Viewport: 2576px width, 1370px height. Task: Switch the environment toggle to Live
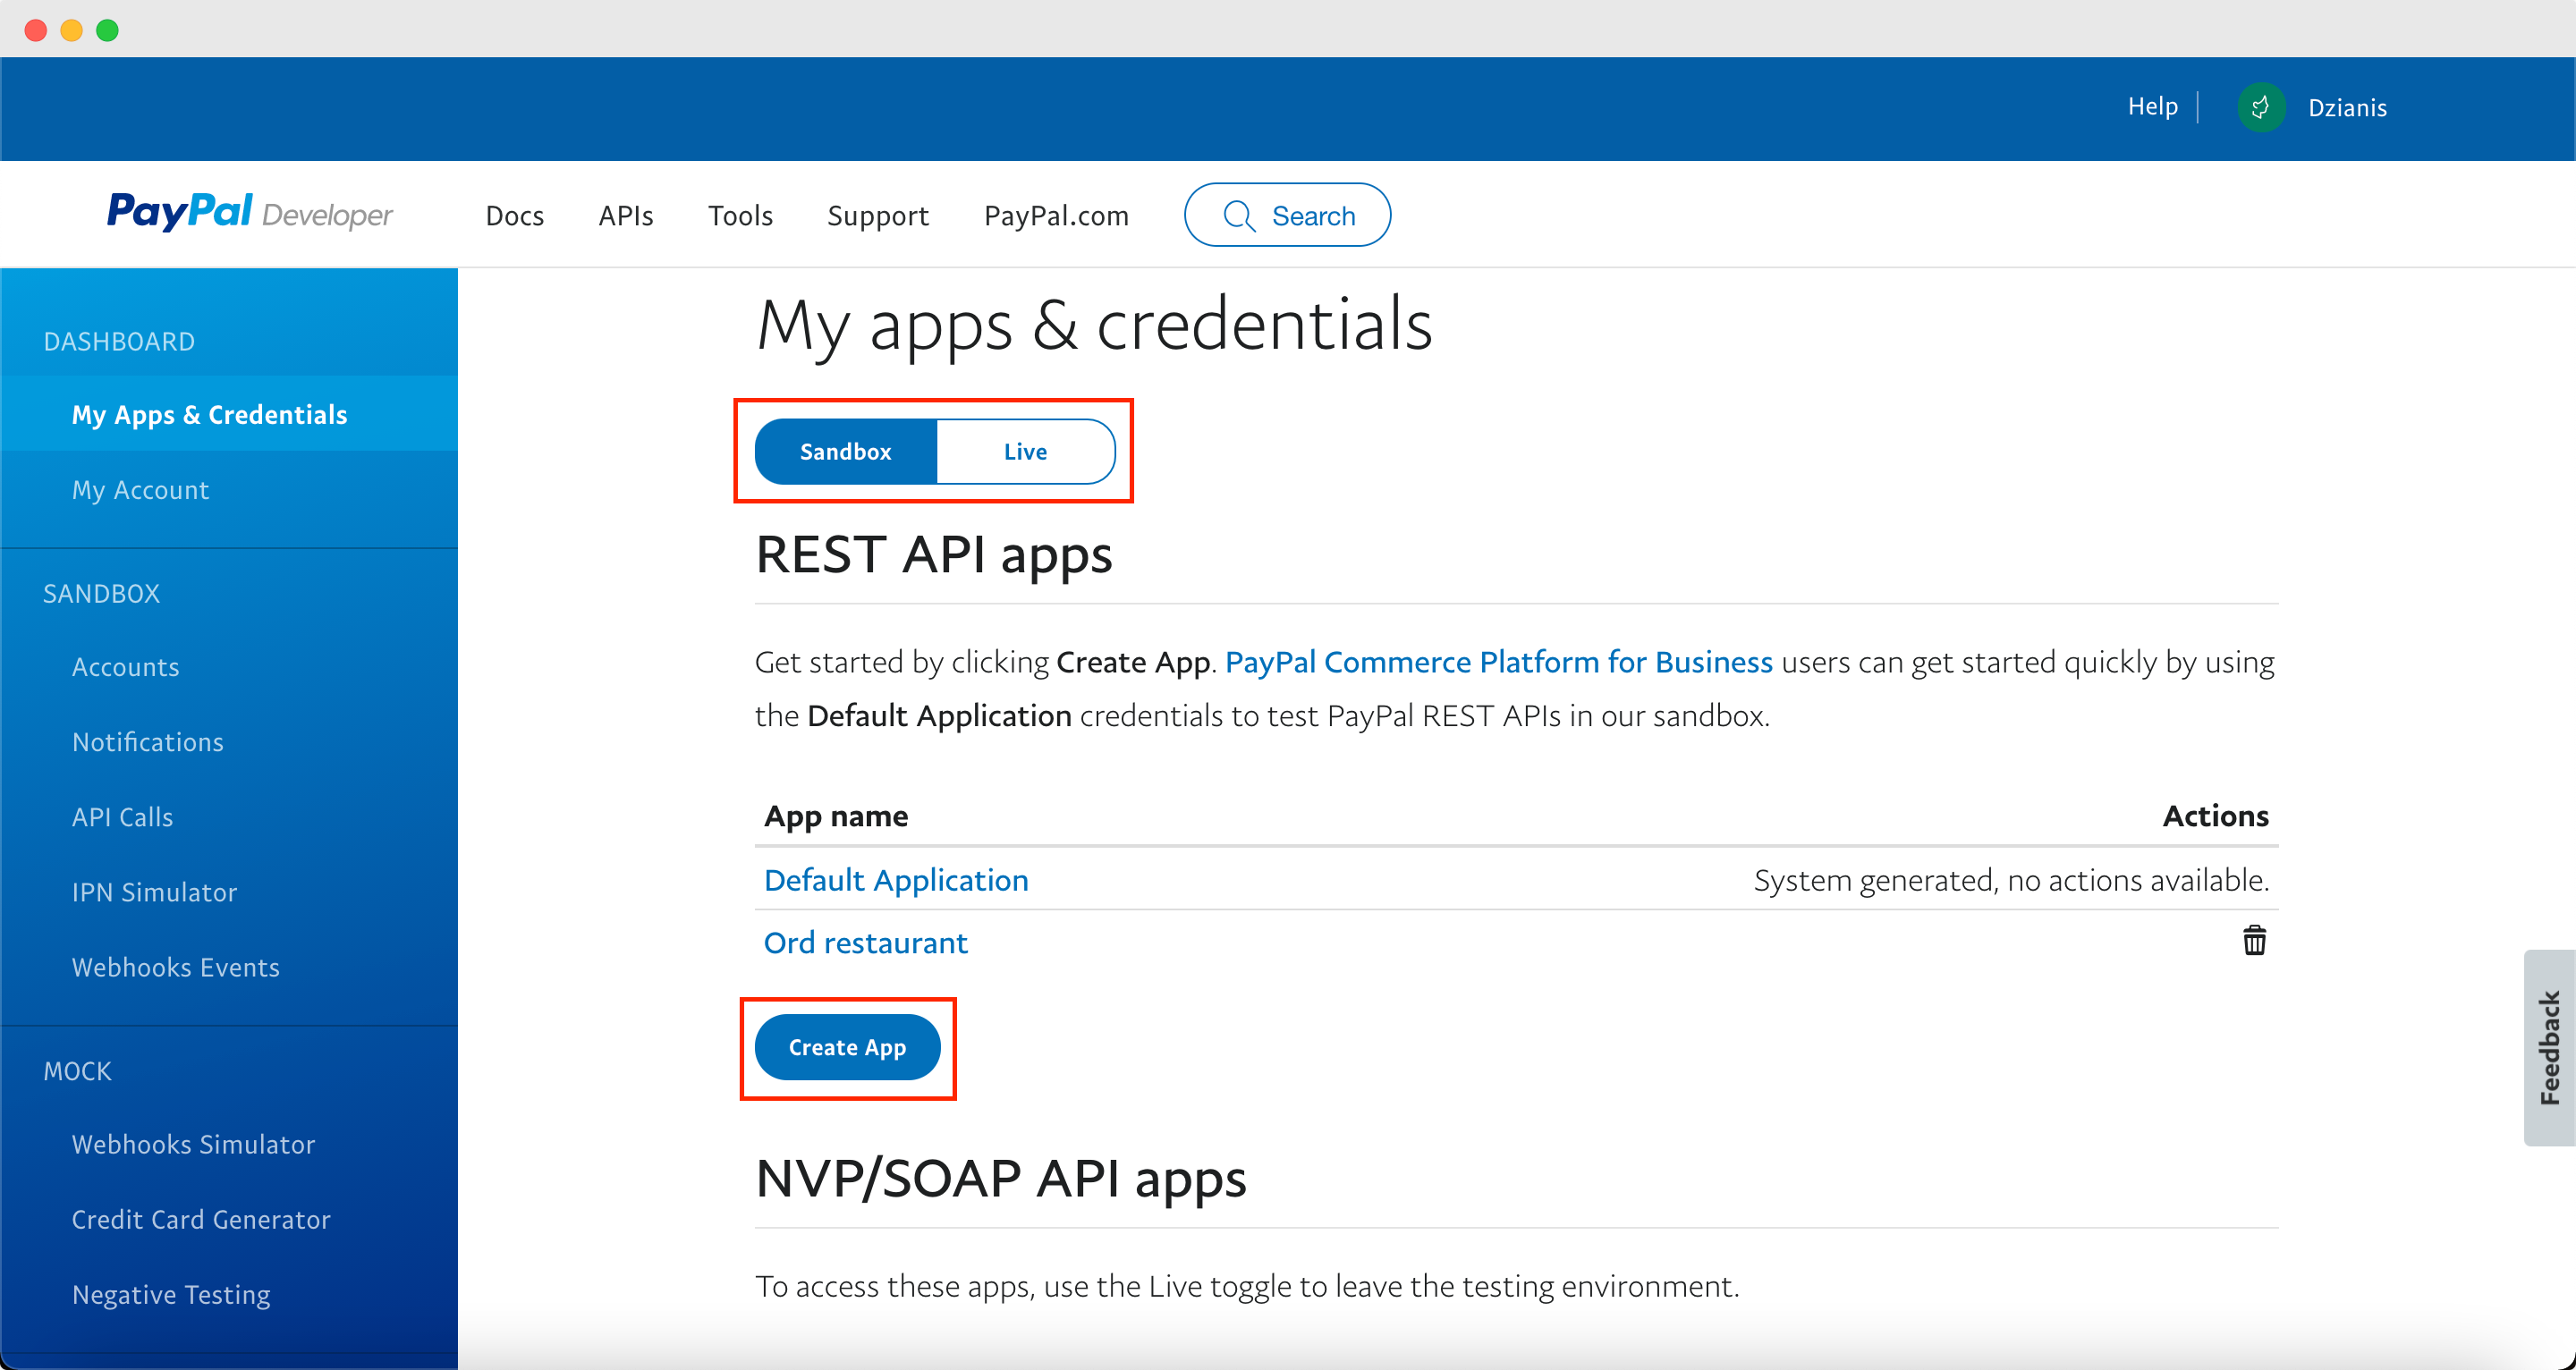click(1025, 451)
